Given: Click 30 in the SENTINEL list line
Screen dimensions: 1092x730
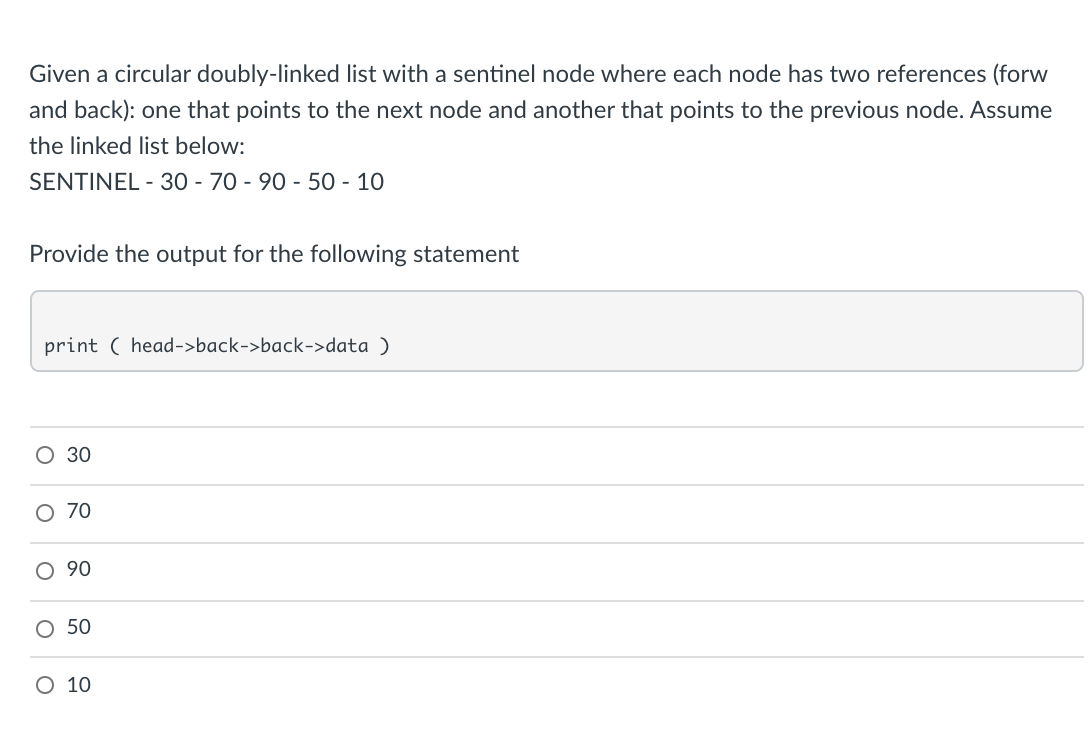Looking at the screenshot, I should [174, 182].
